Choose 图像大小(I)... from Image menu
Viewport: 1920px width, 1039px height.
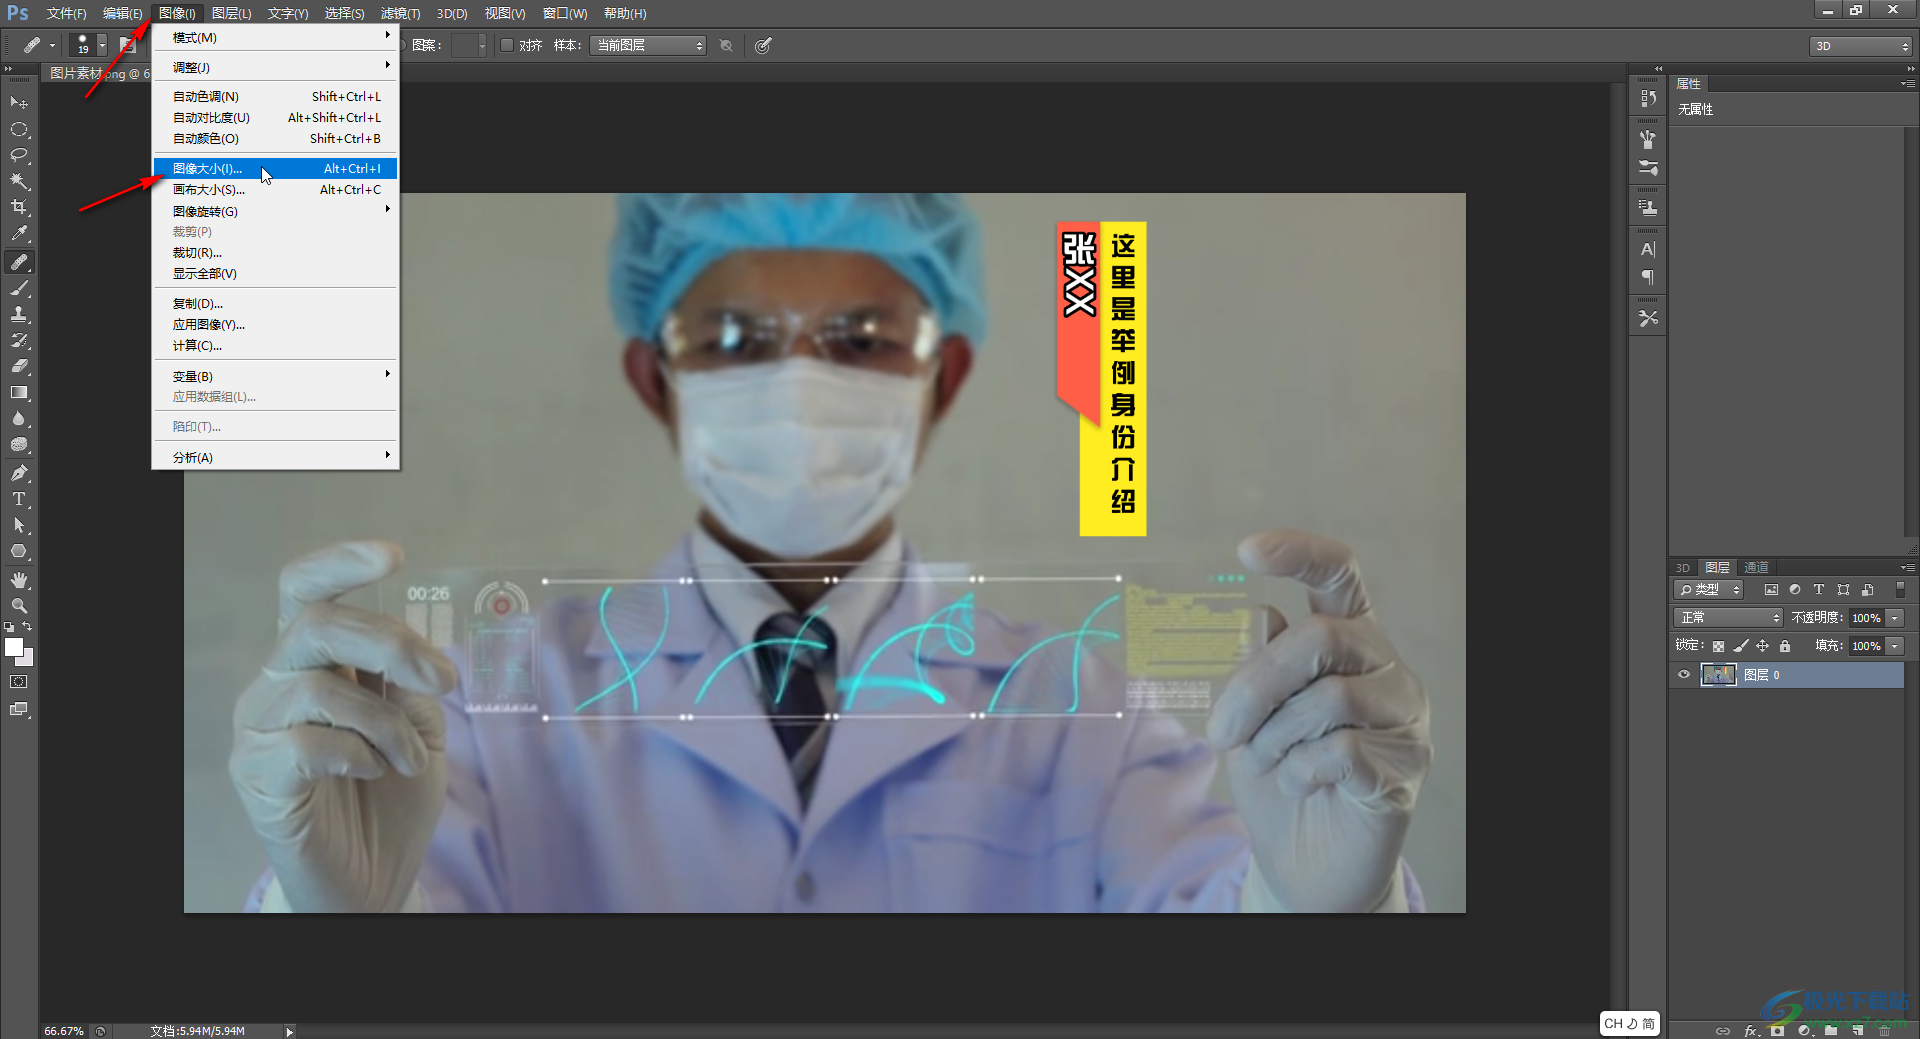(275, 169)
